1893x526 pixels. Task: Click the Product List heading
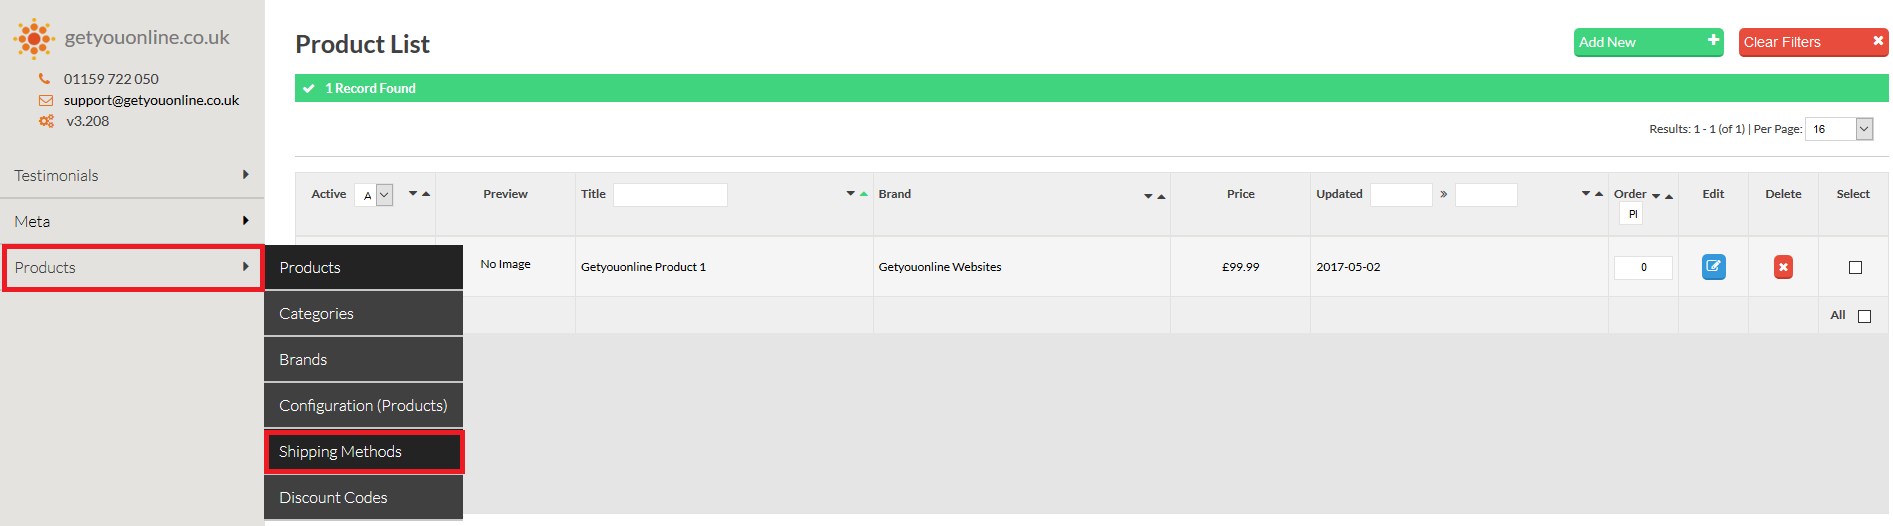pos(362,44)
